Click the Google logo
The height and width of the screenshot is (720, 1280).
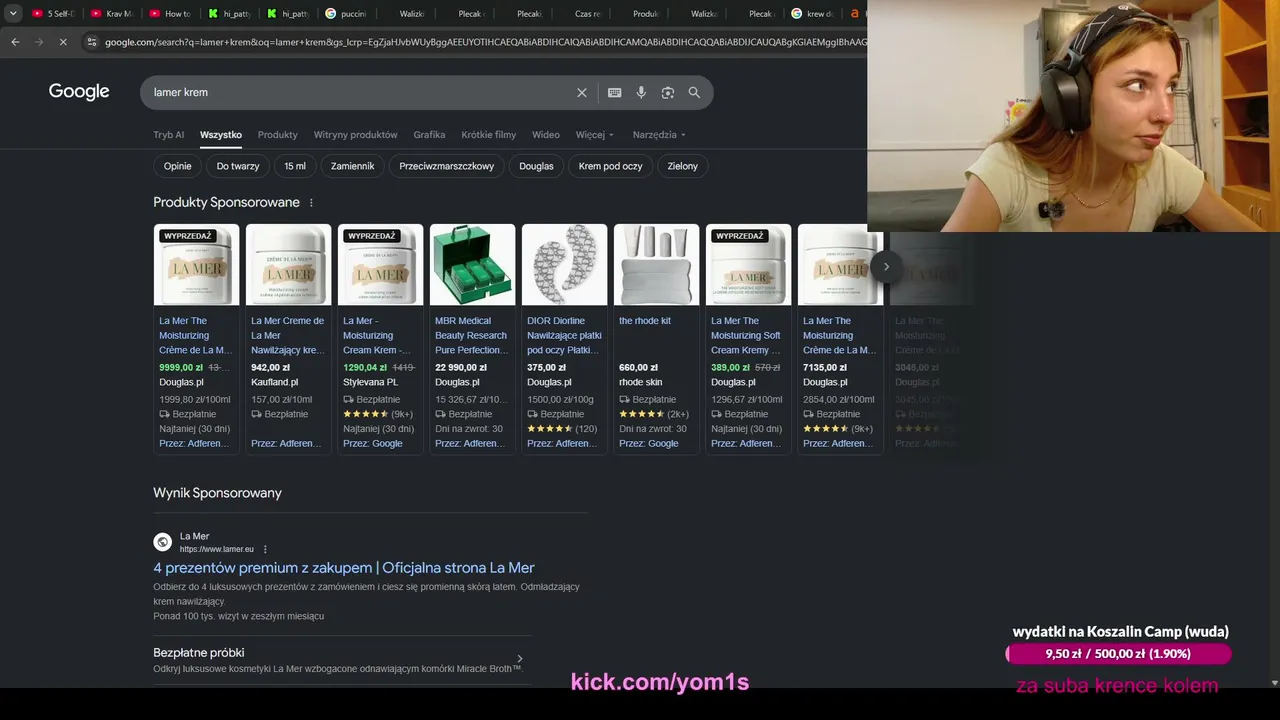click(79, 92)
